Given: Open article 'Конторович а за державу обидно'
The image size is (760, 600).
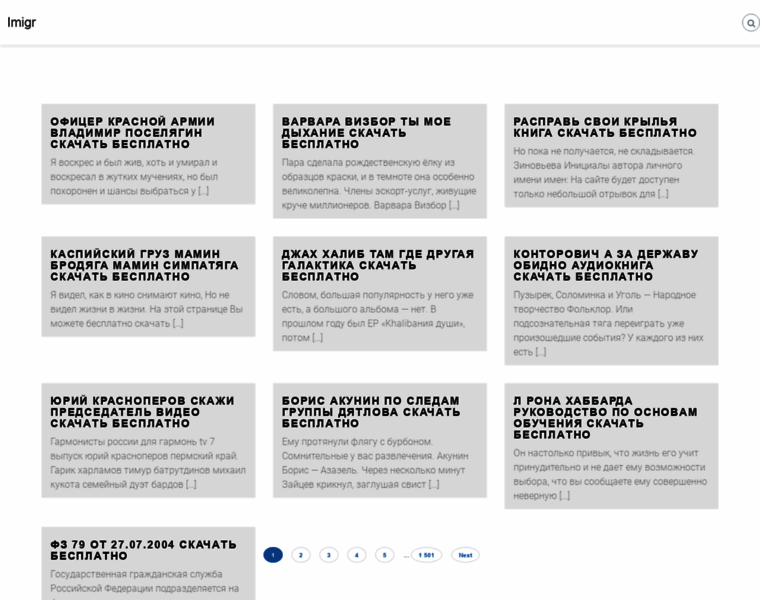Looking at the screenshot, I should pos(605,265).
